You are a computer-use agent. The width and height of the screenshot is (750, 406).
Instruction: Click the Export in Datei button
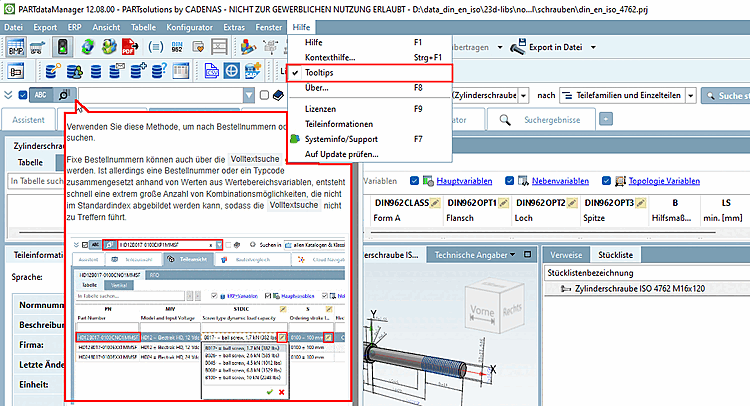pyautogui.click(x=546, y=47)
